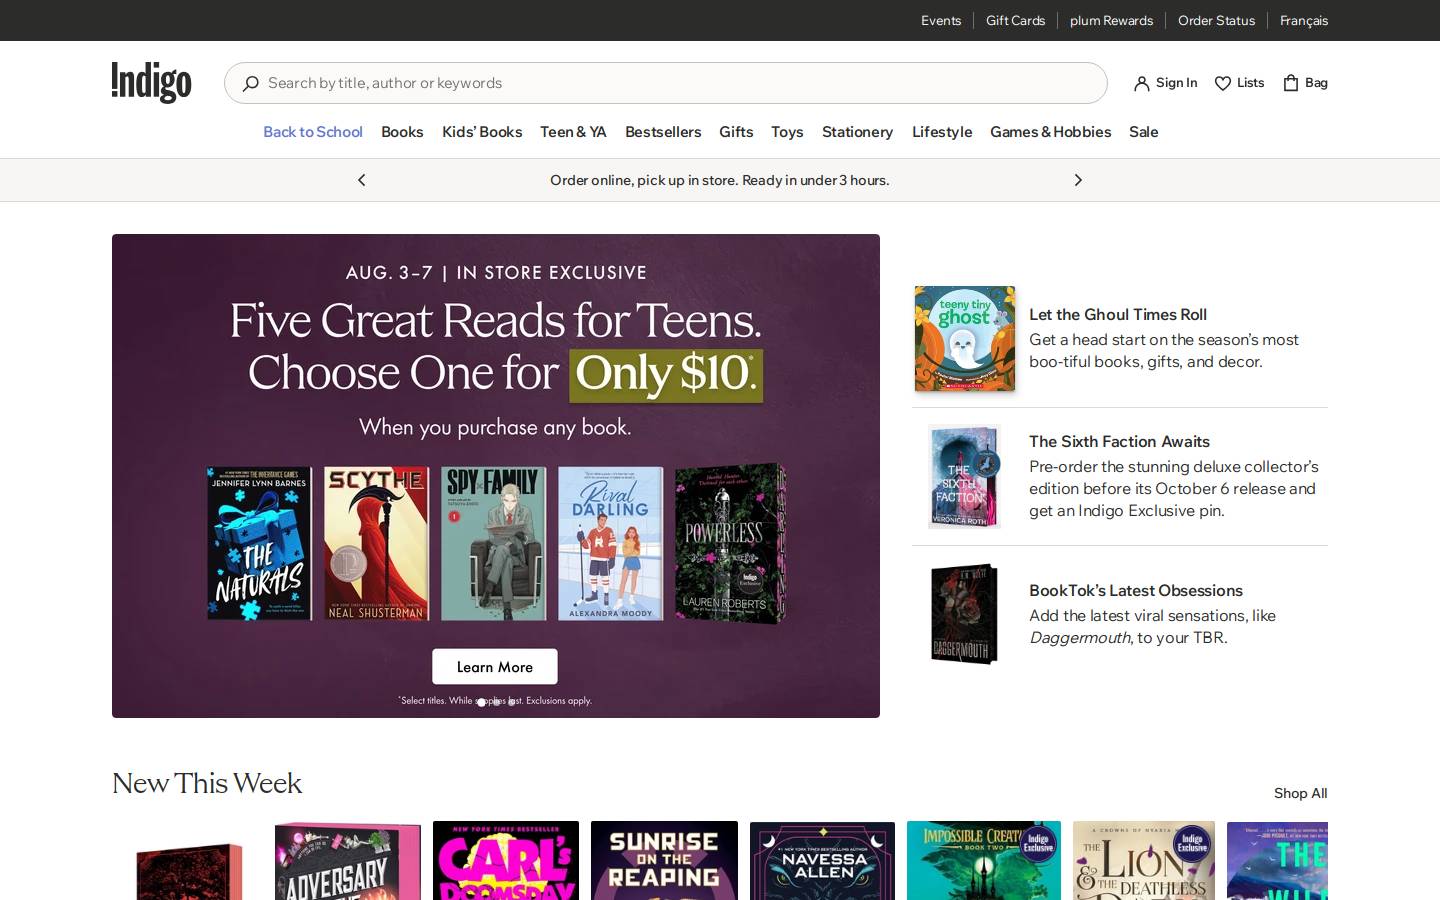Viewport: 1440px width, 900px height.
Task: Click The Sixth Faction book thumbnail
Action: tap(965, 476)
